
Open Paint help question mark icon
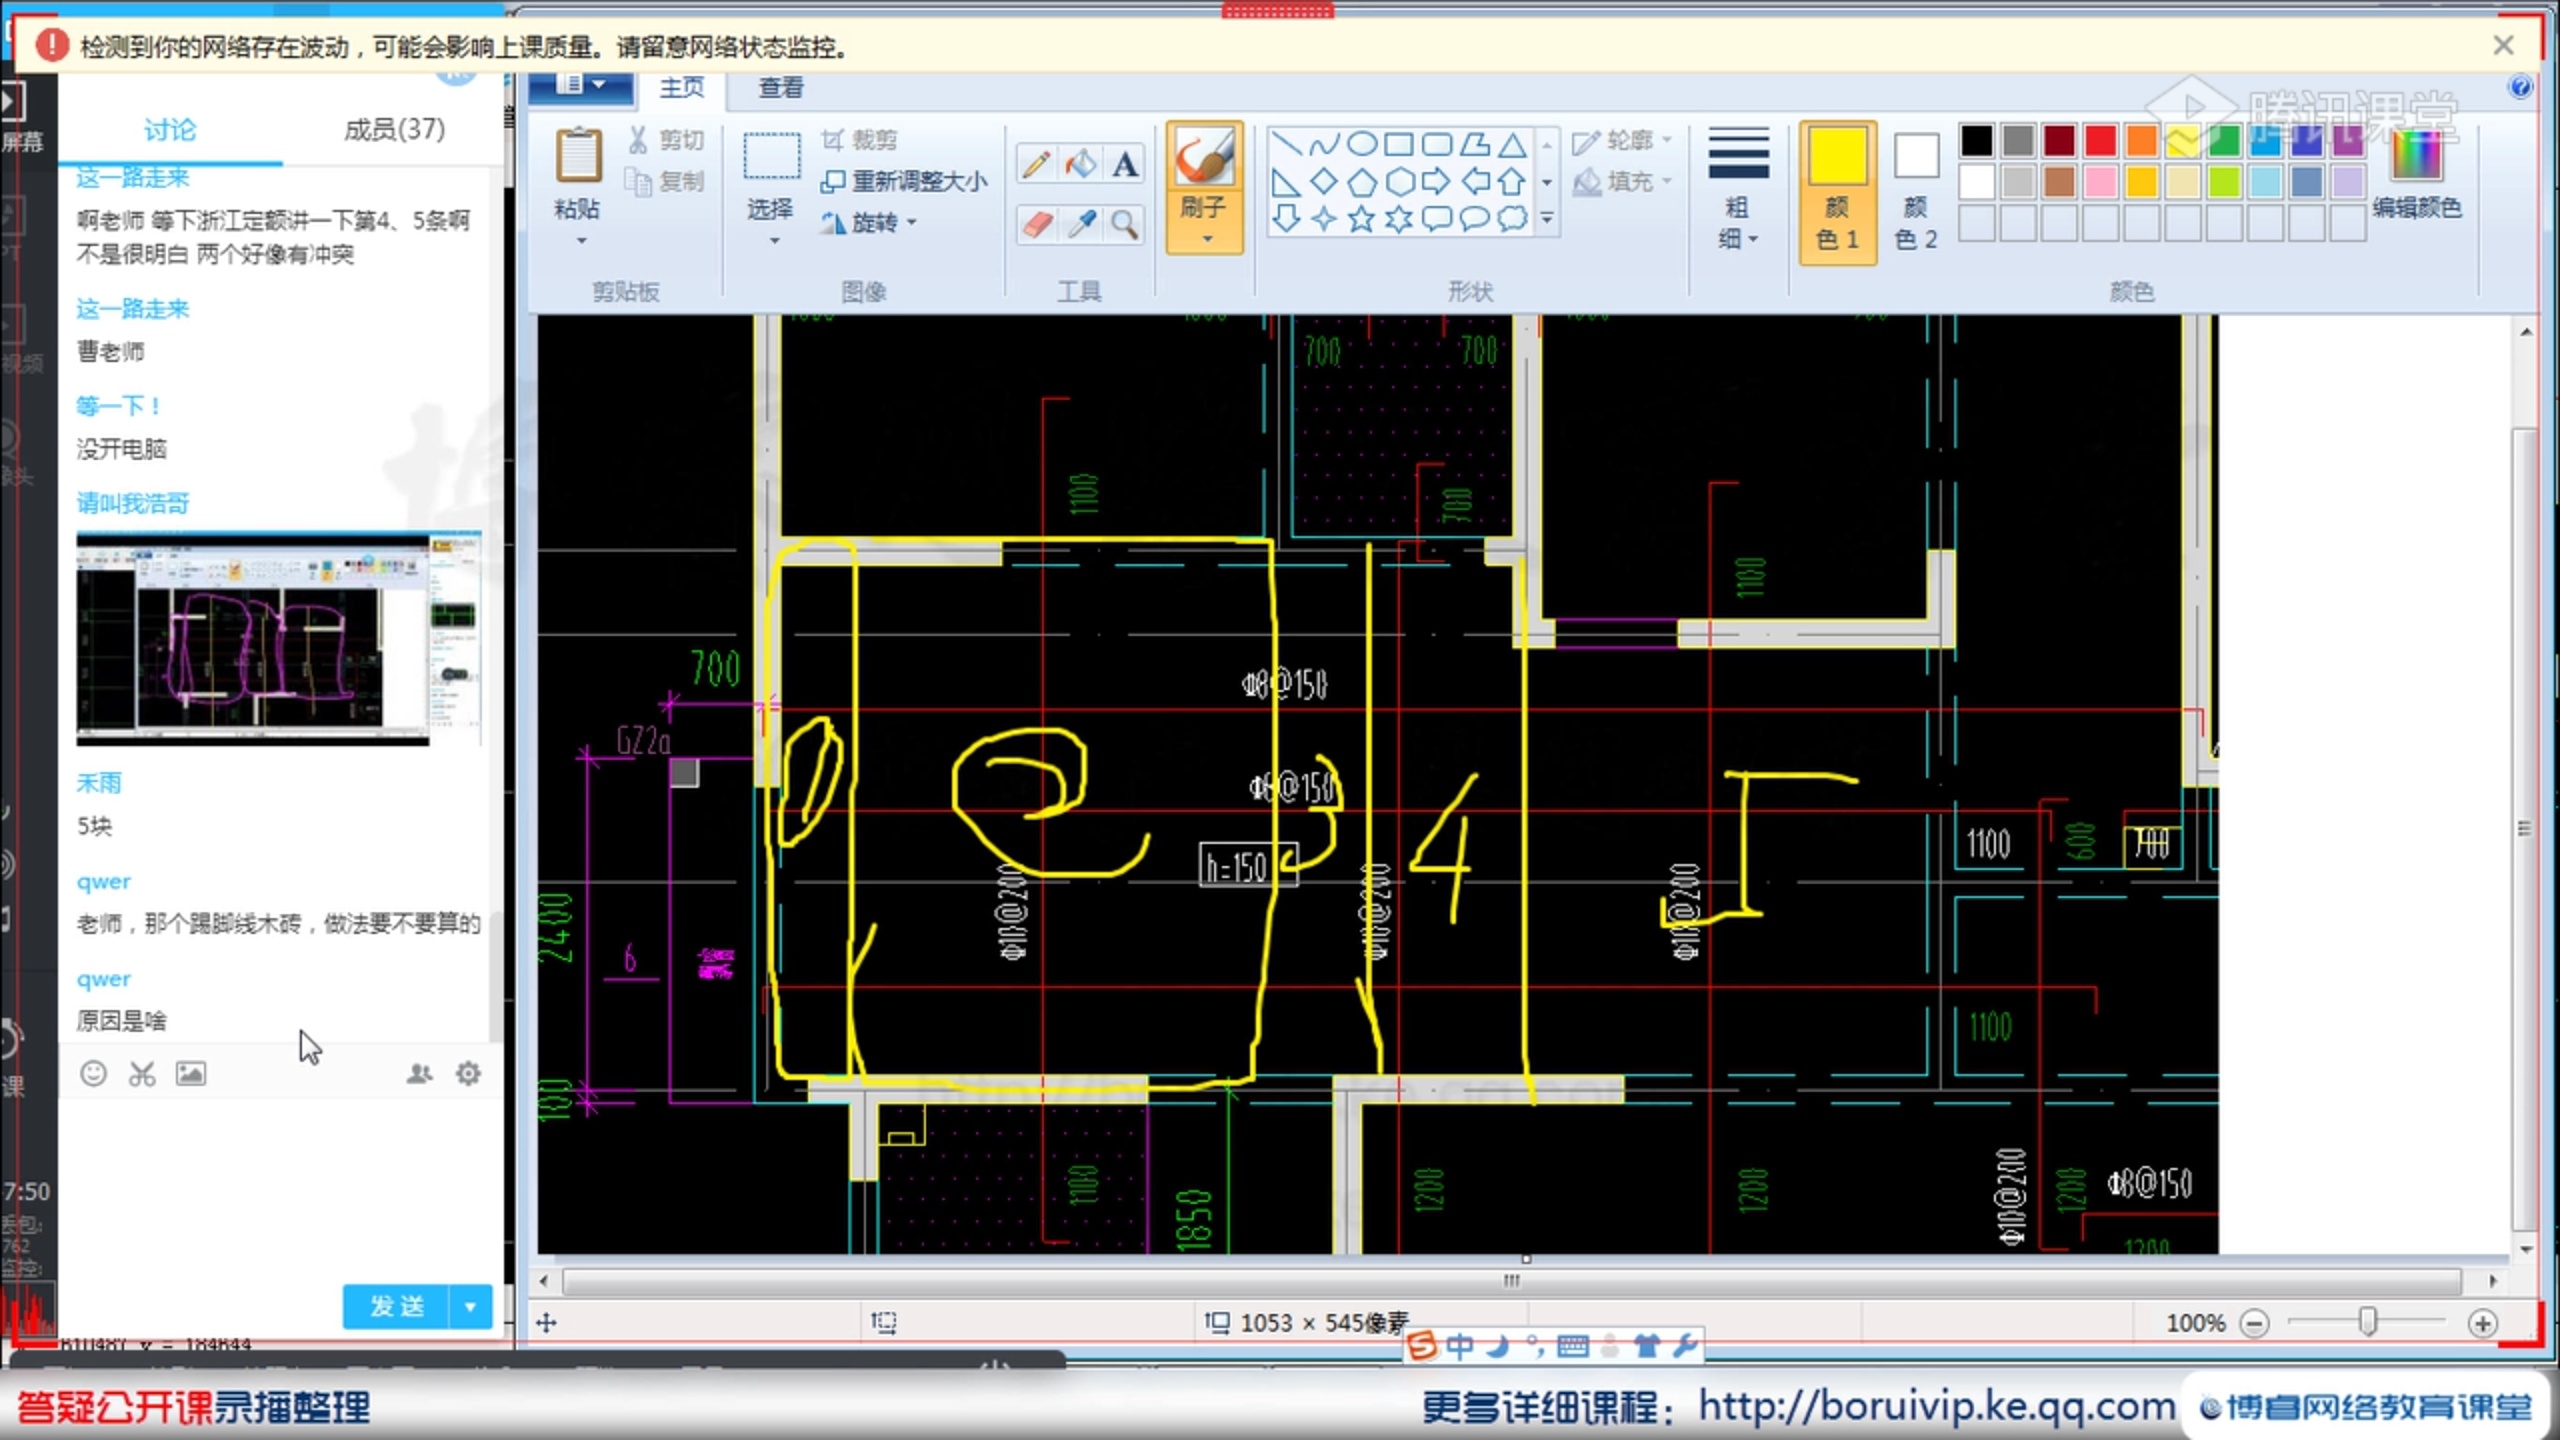[2521, 87]
